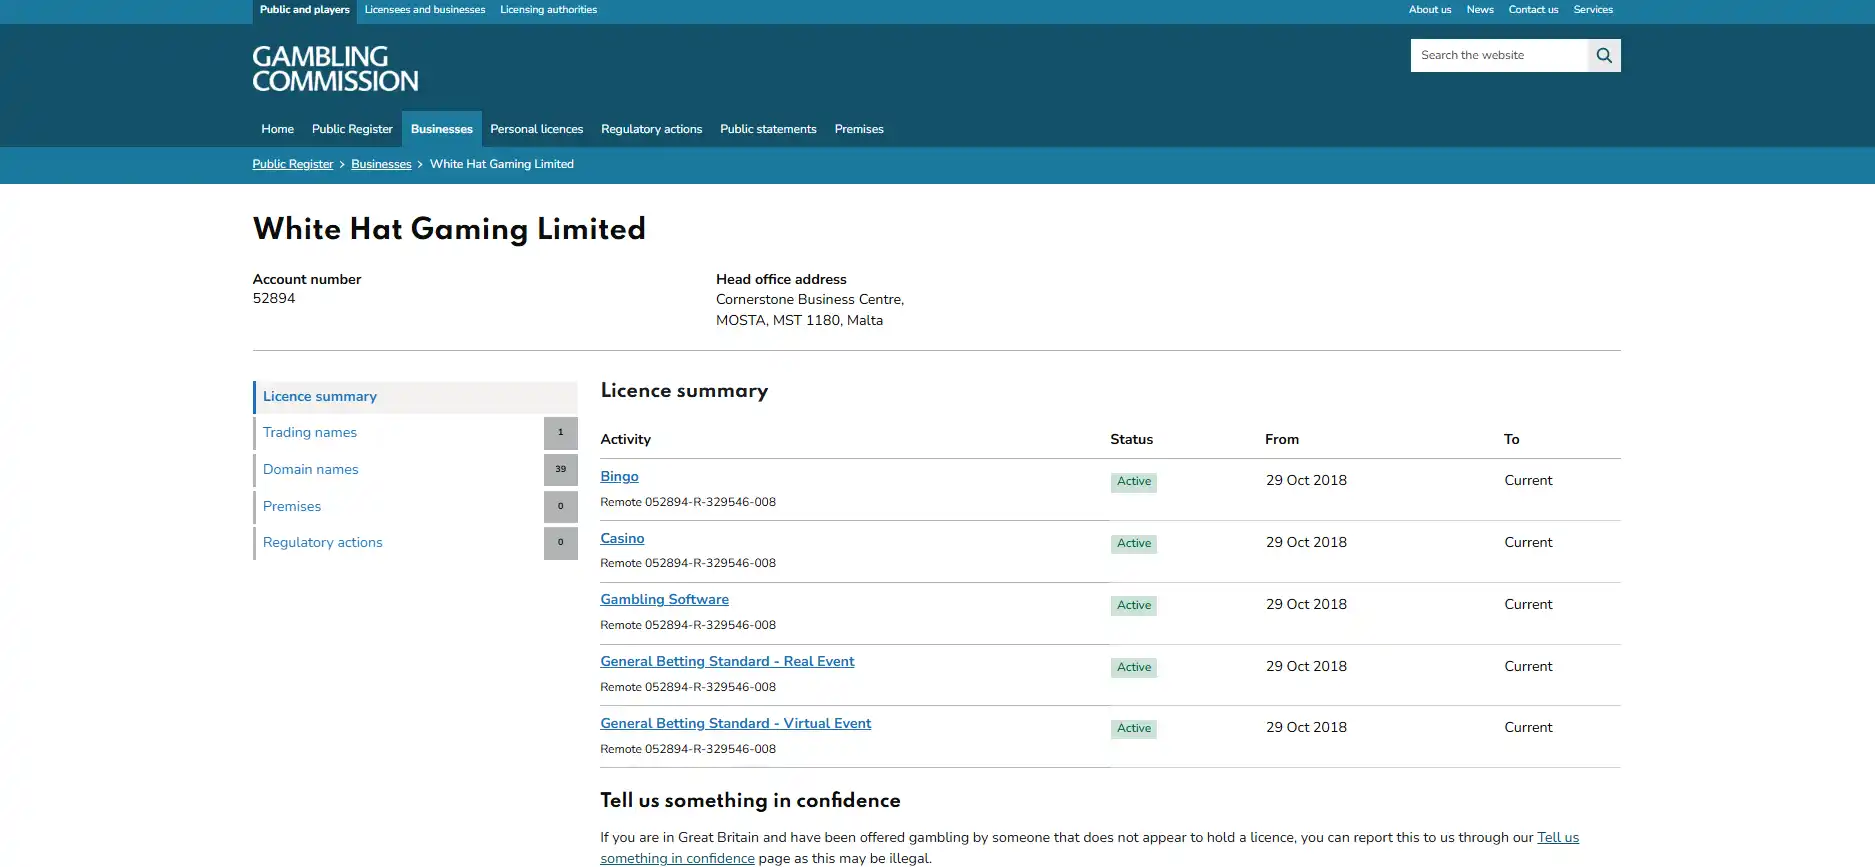This screenshot has width=1875, height=867.
Task: Click Cornerstone Business Centre address line
Action: pyautogui.click(x=810, y=300)
